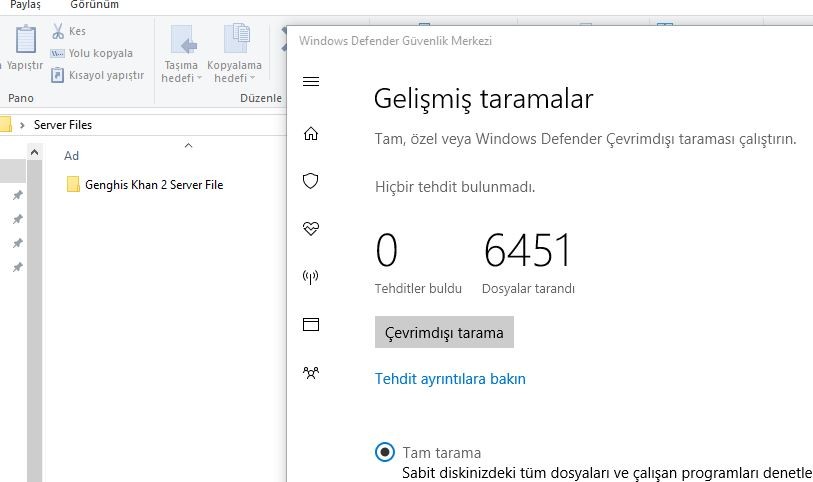Screen dimensions: 813x482
Task: Click Kes scissors icon in Explorer ribbon
Action: [x=58, y=31]
